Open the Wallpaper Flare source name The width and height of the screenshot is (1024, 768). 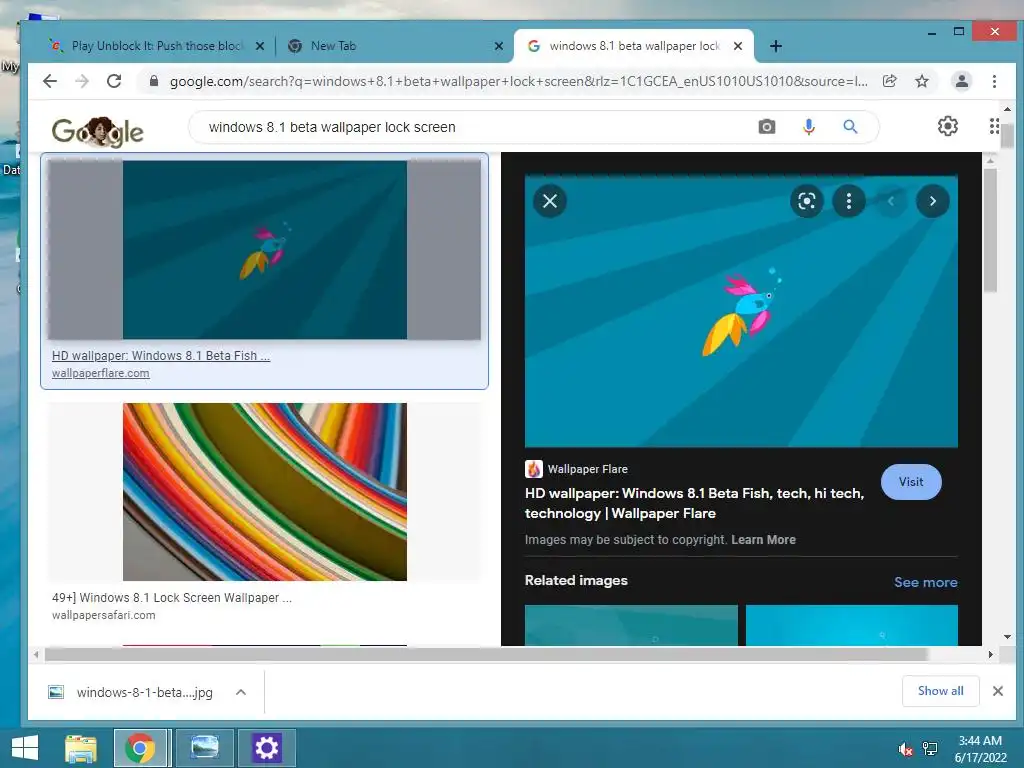[x=587, y=469]
